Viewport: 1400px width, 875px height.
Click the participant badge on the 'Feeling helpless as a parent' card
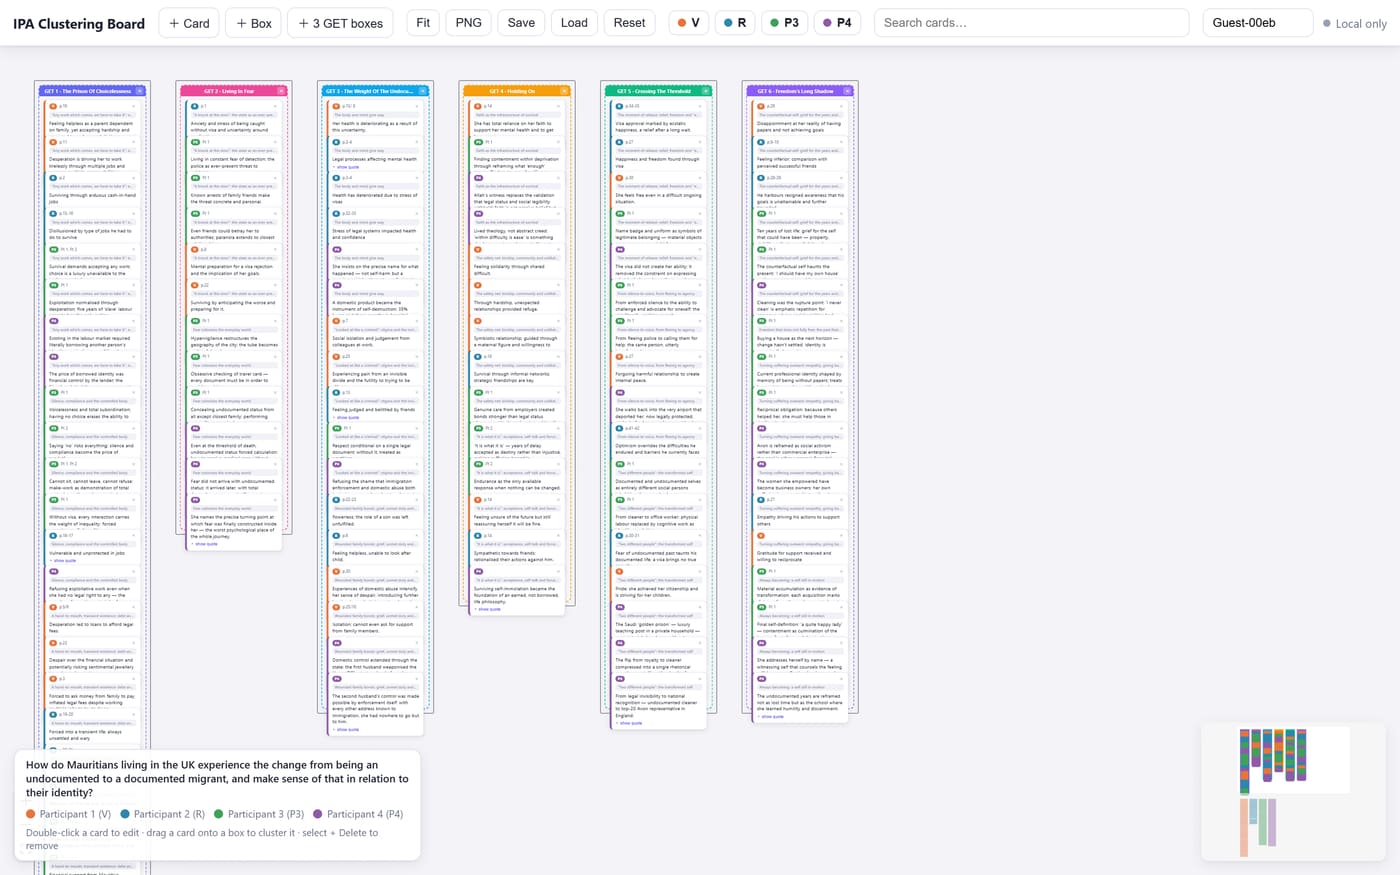click(53, 106)
